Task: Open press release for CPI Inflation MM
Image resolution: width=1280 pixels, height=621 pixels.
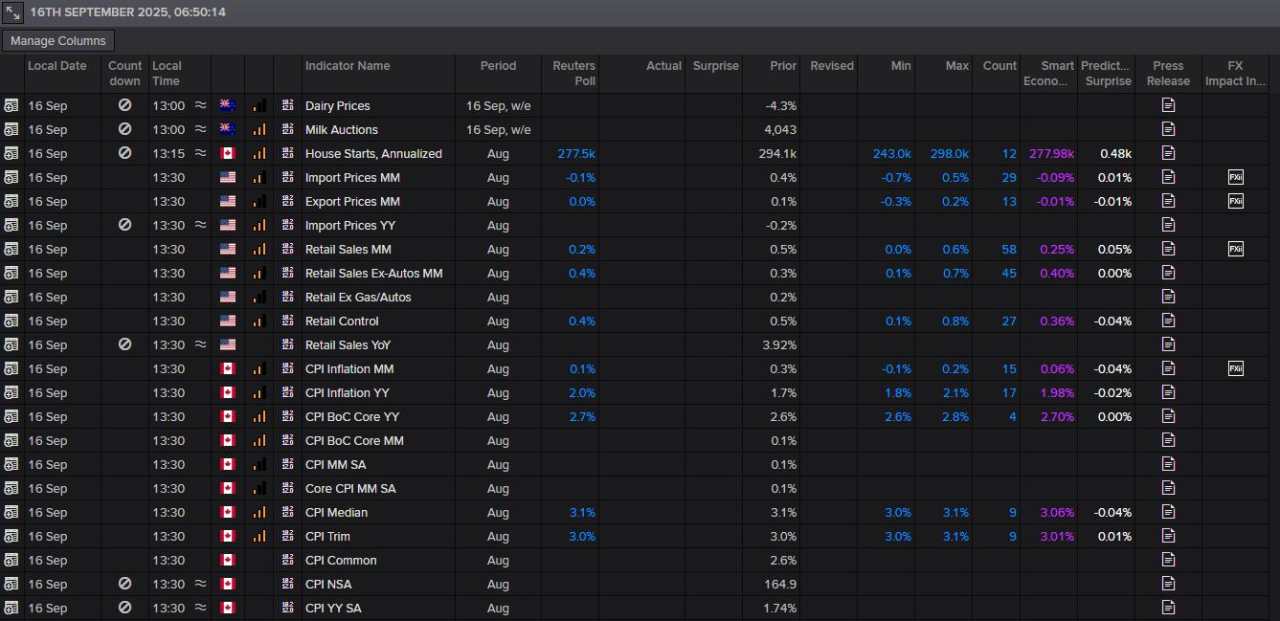Action: (1168, 369)
